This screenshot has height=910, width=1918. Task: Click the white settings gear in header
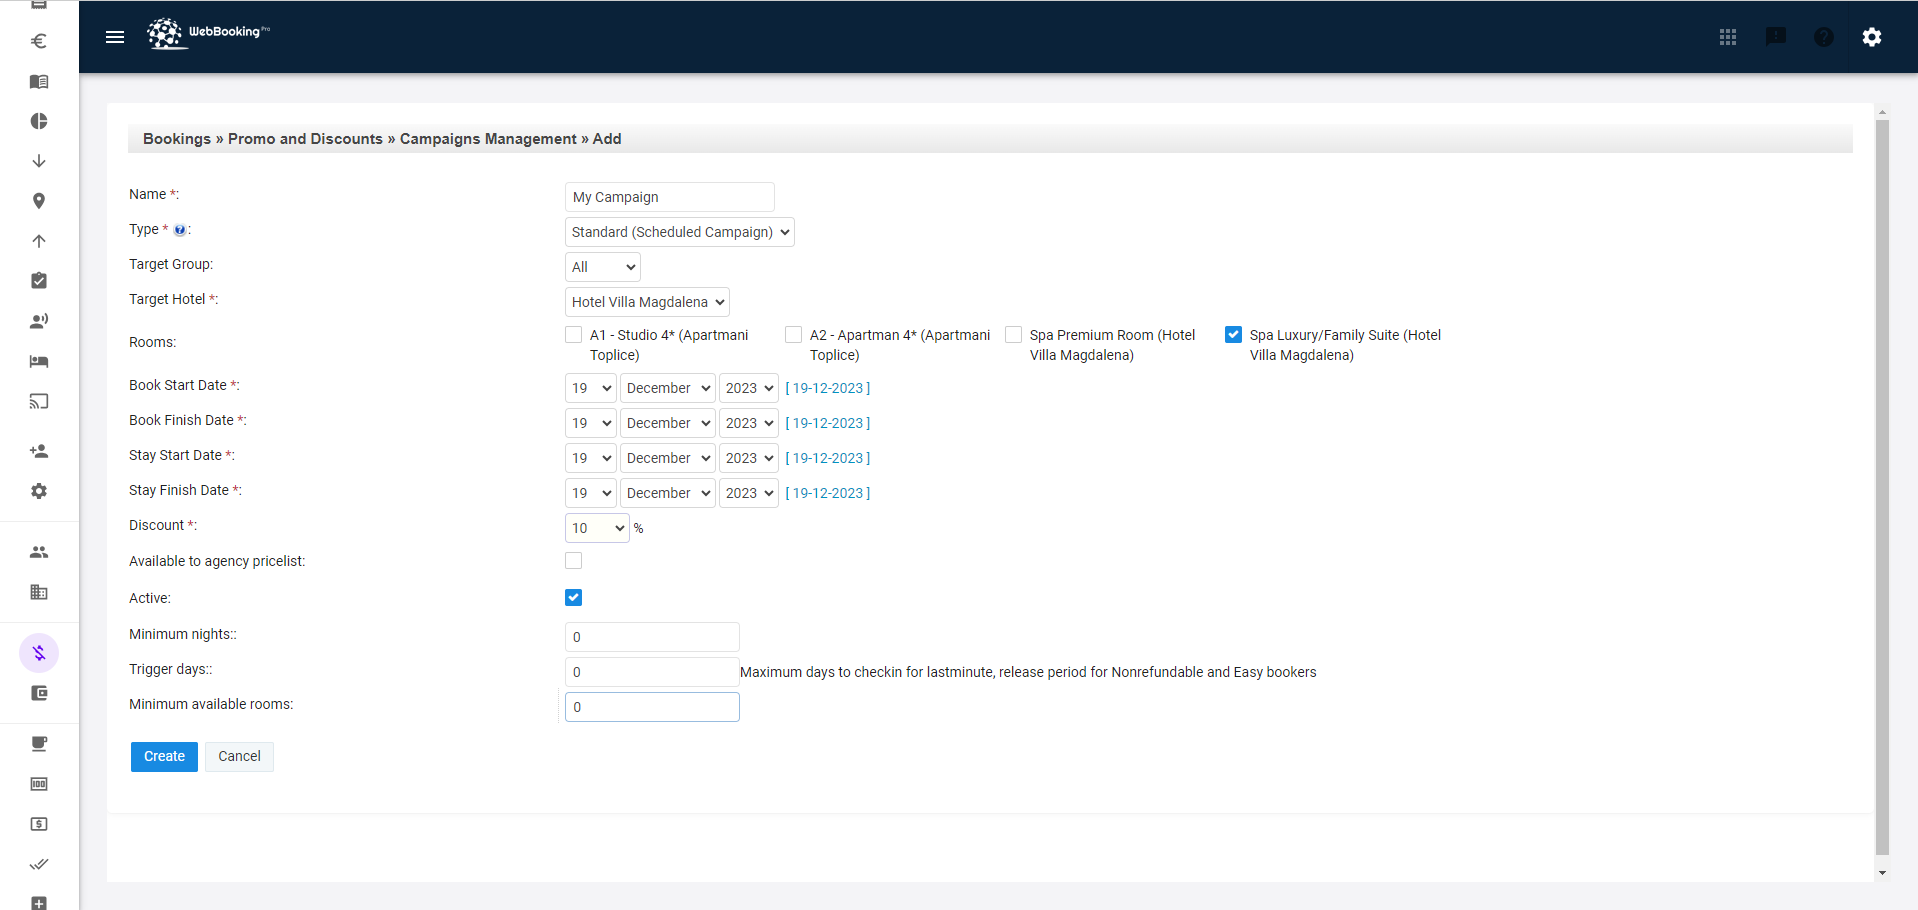pyautogui.click(x=1871, y=37)
